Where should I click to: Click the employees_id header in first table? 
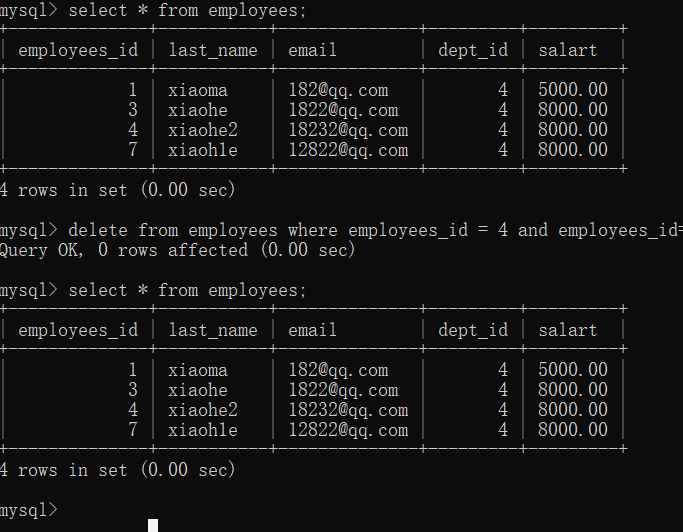(78, 51)
